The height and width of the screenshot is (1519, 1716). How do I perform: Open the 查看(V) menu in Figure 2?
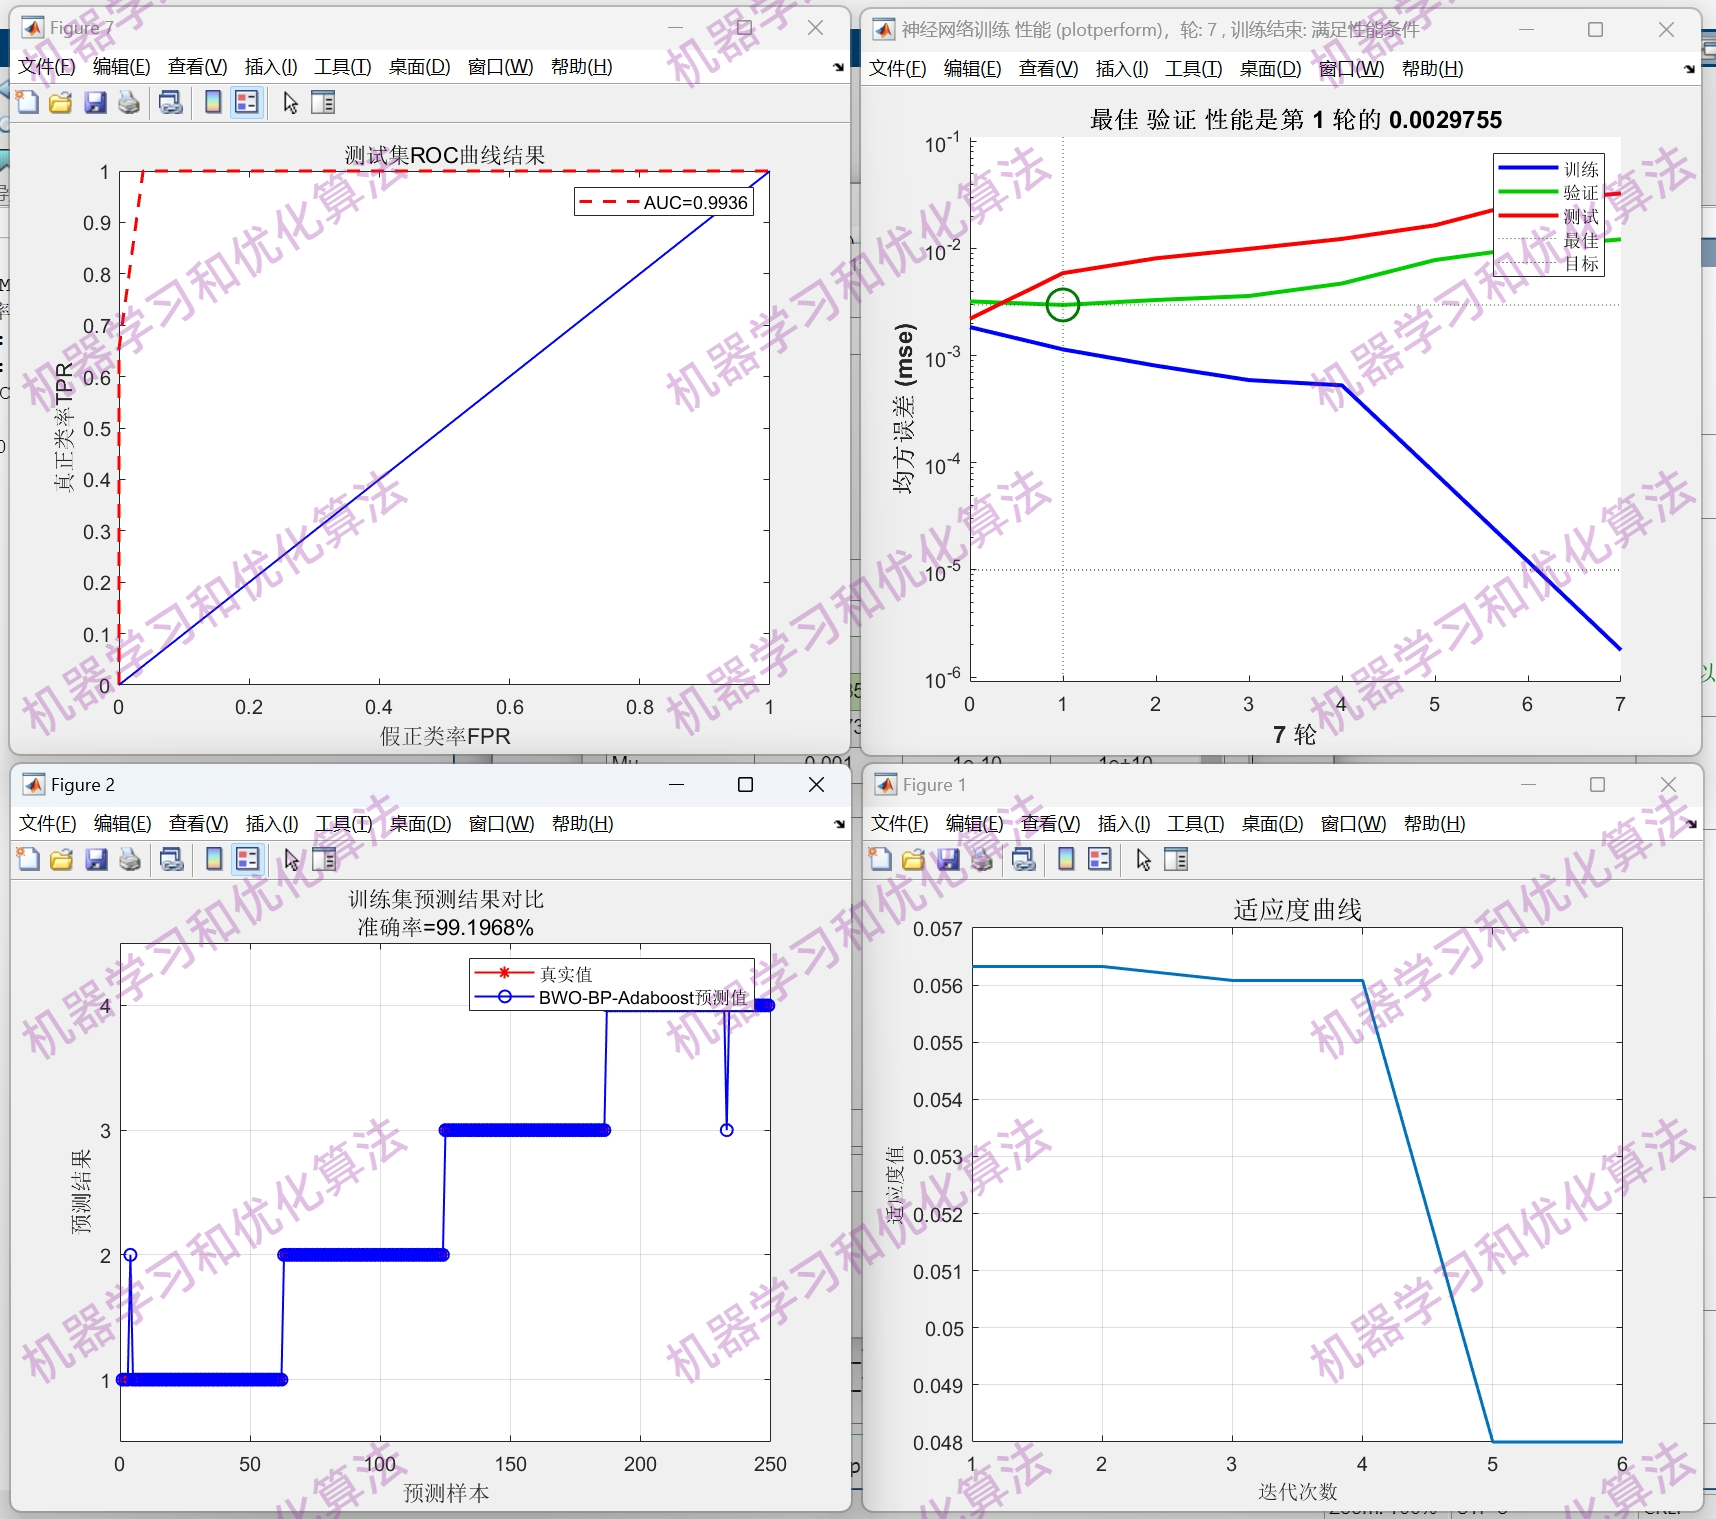point(197,823)
